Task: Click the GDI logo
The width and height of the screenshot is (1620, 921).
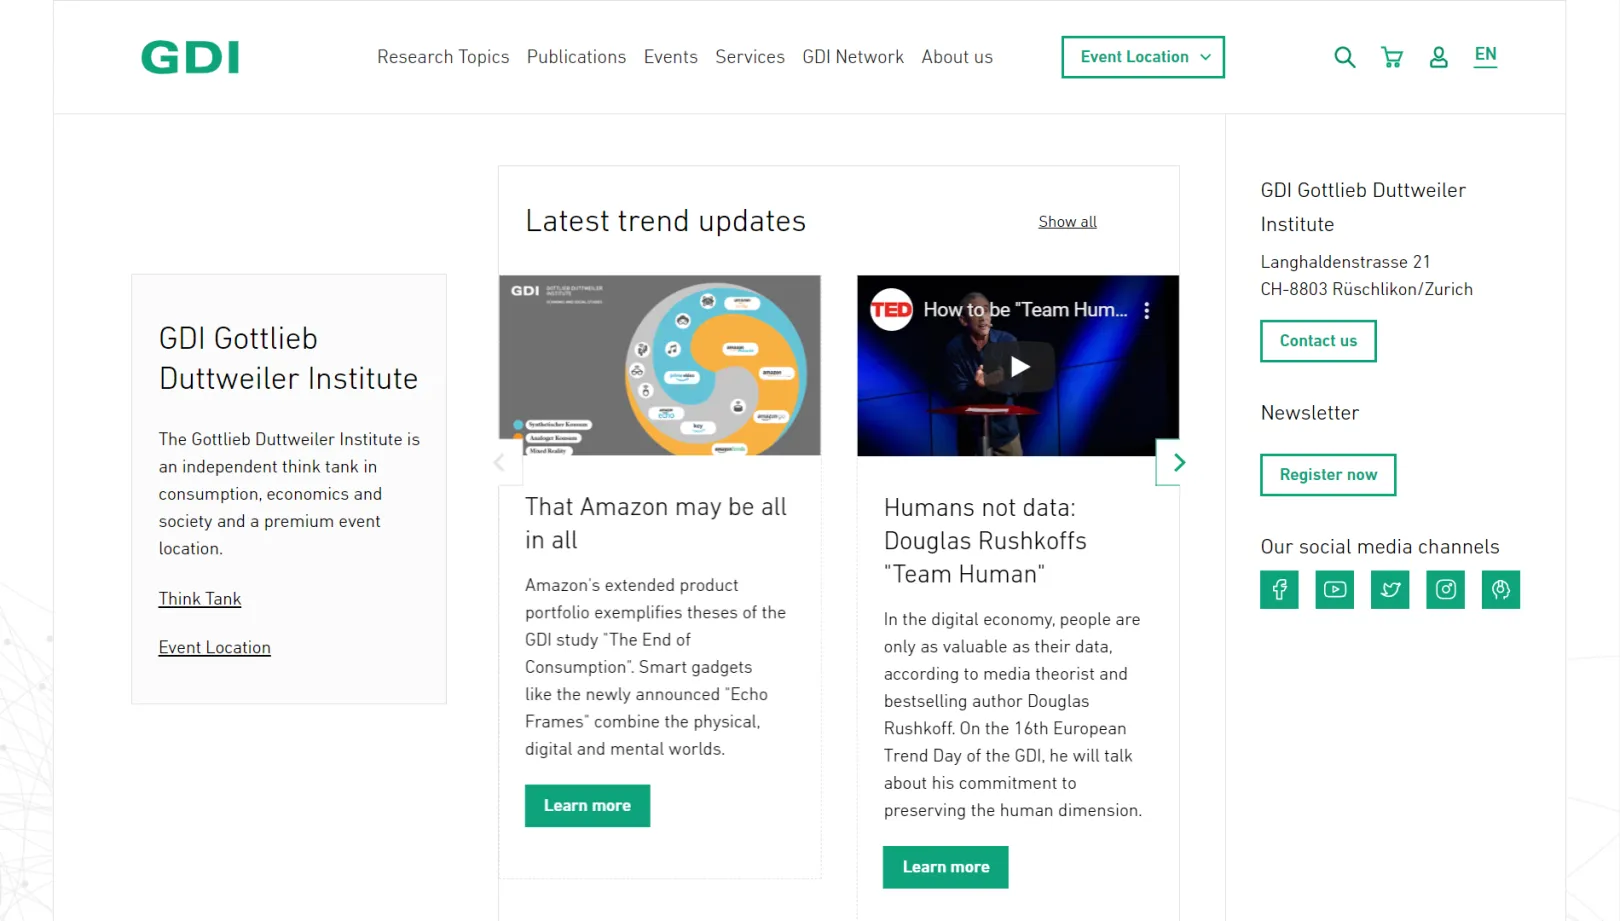Action: 190,57
